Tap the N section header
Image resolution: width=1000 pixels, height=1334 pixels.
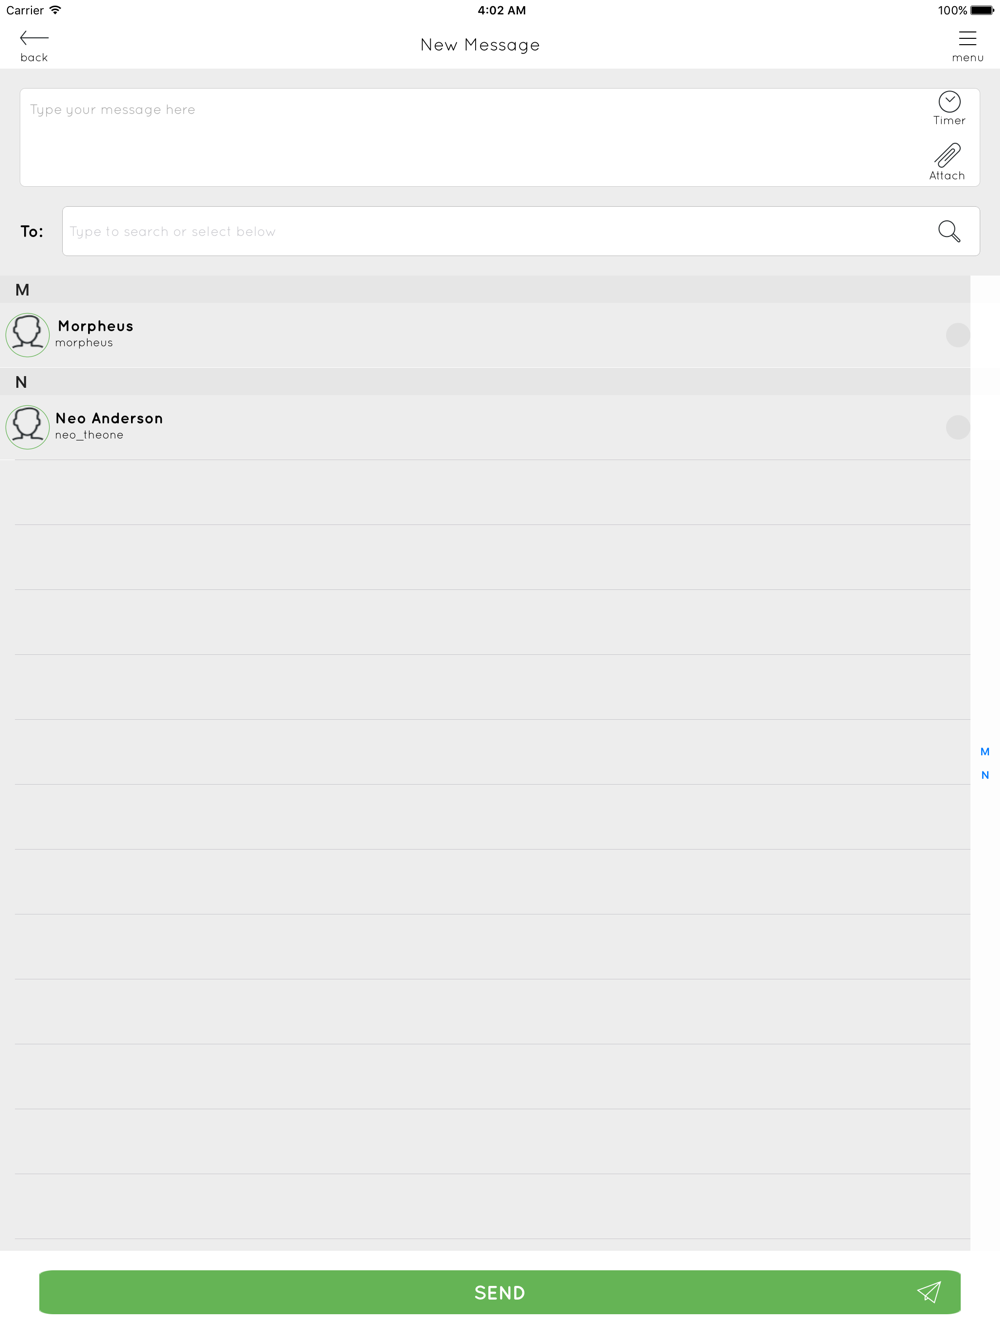coord(485,382)
